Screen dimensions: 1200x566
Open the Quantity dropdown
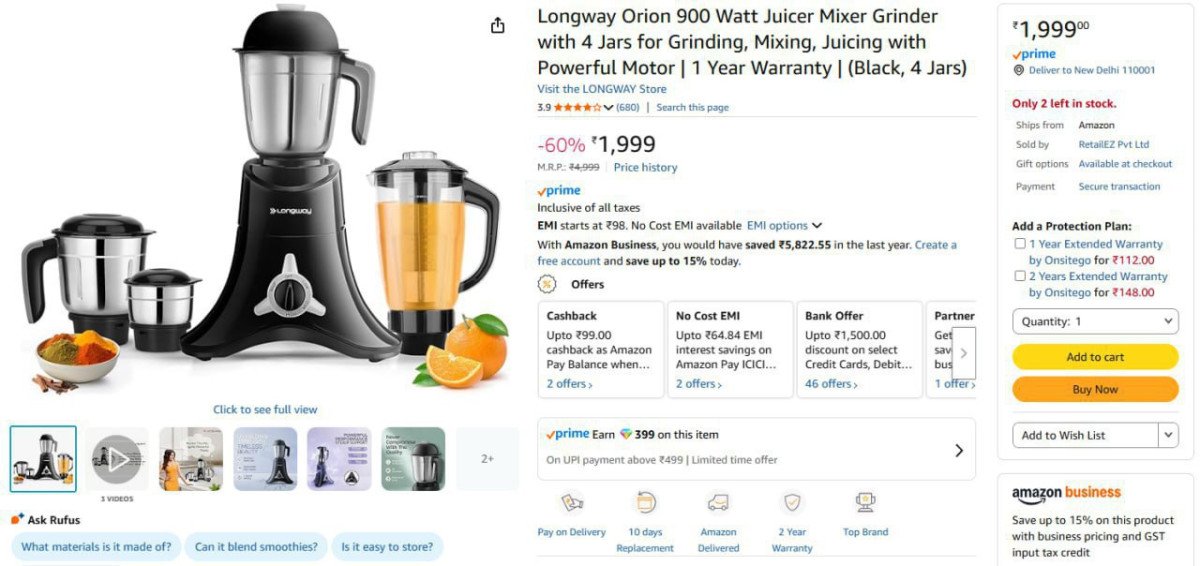click(x=1095, y=322)
